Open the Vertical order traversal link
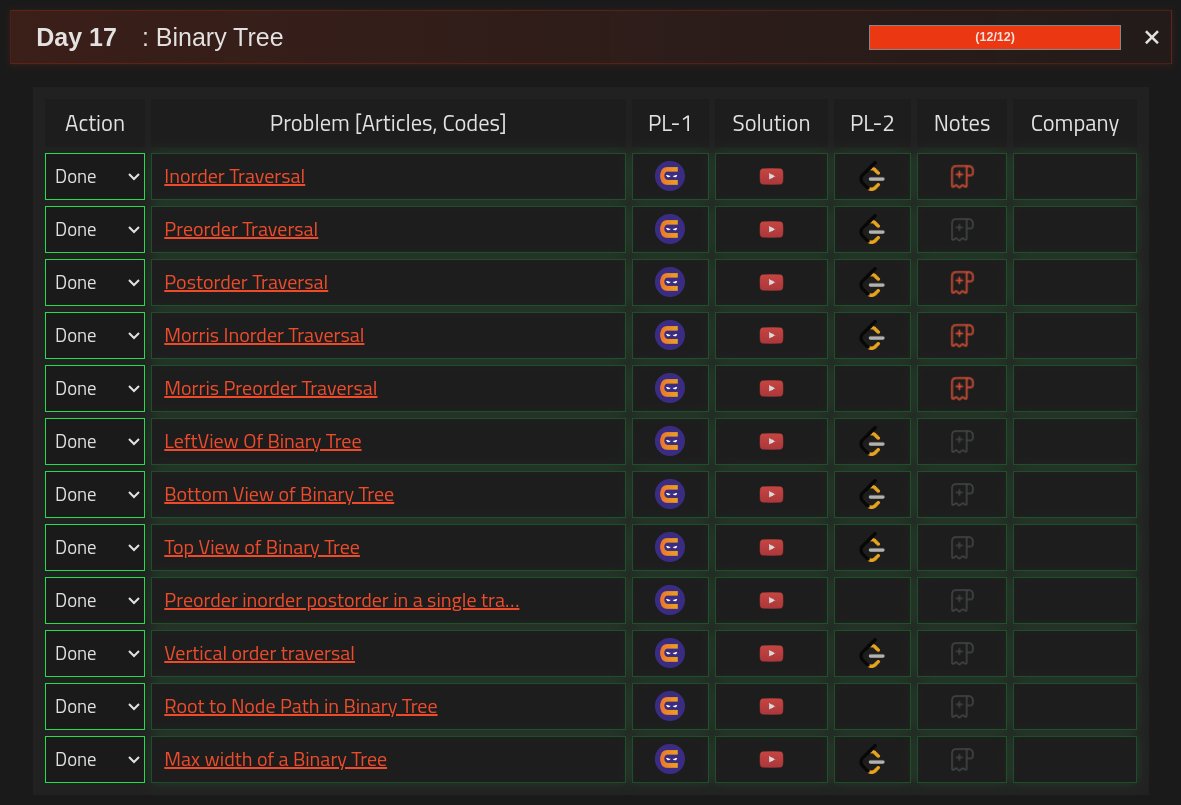 click(x=259, y=654)
